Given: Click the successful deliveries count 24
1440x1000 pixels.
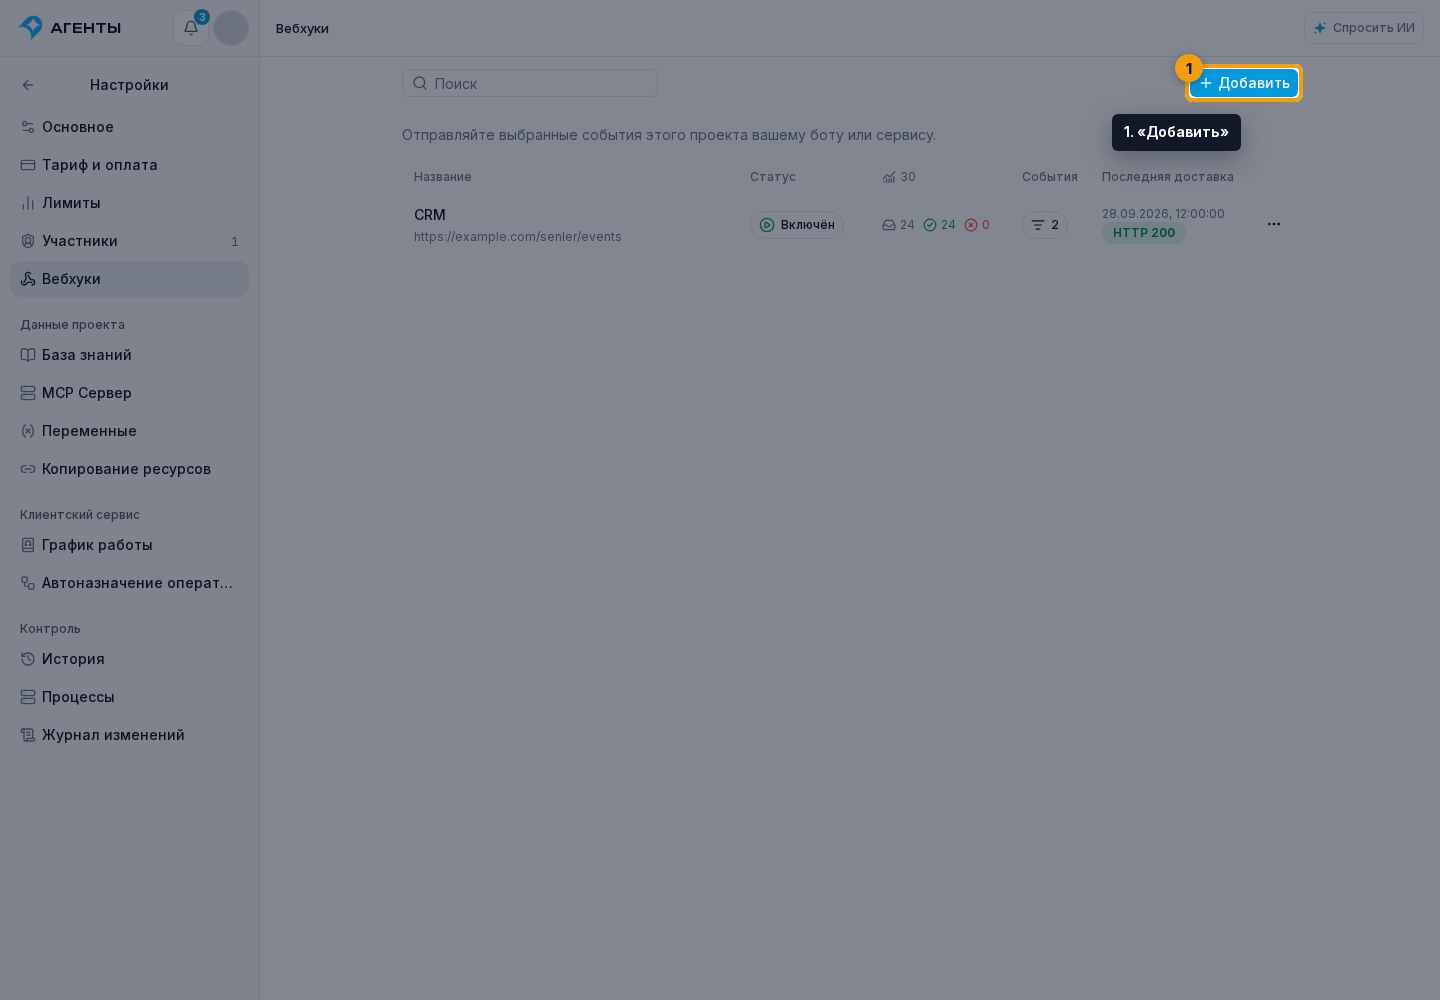Looking at the screenshot, I should point(948,225).
